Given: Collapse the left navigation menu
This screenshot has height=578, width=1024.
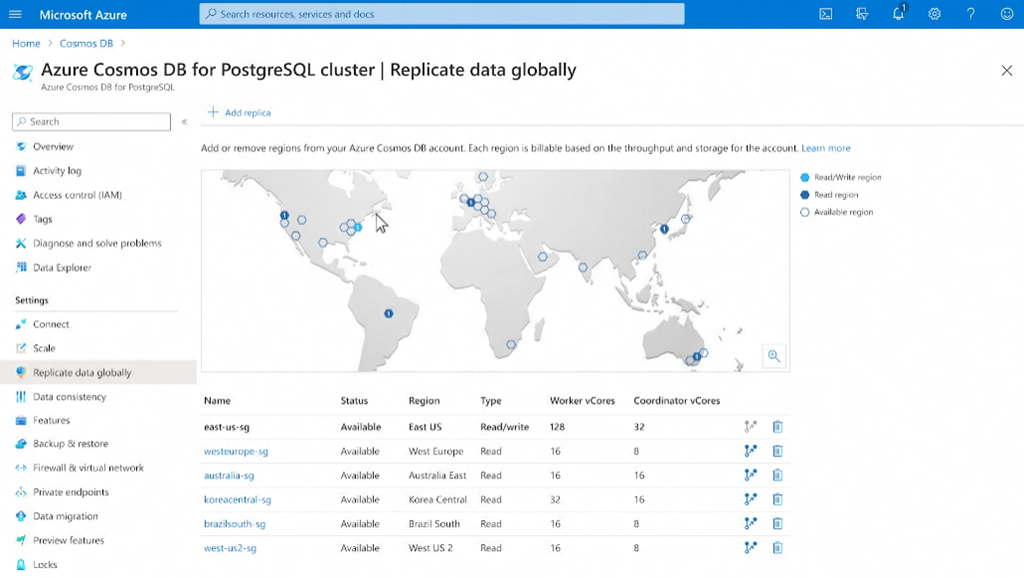Looking at the screenshot, I should pos(184,122).
